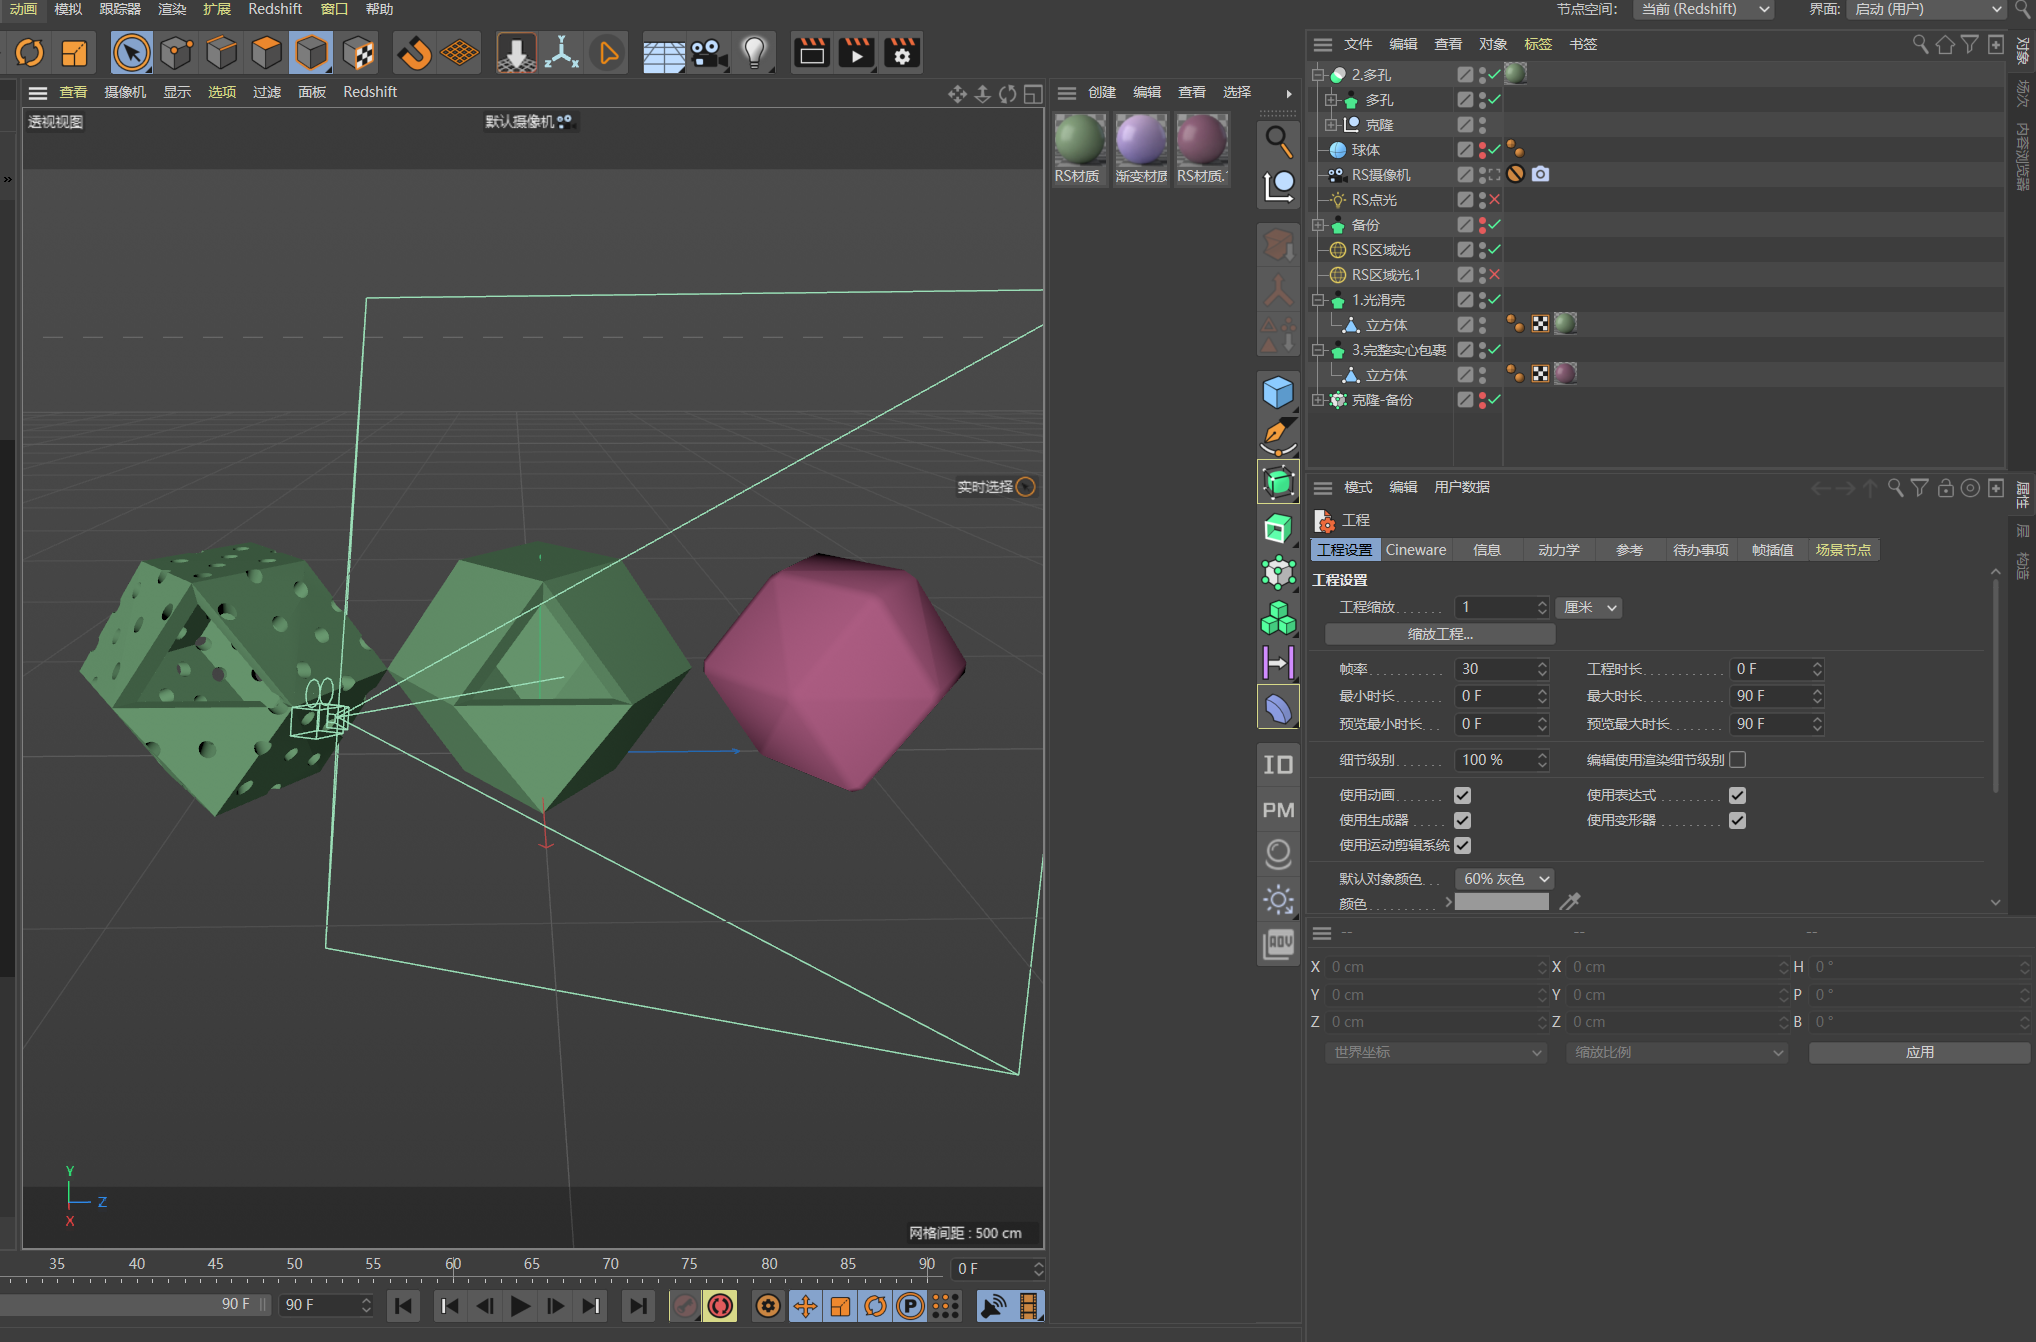
Task: Click the floor plane object icon
Action: (663, 53)
